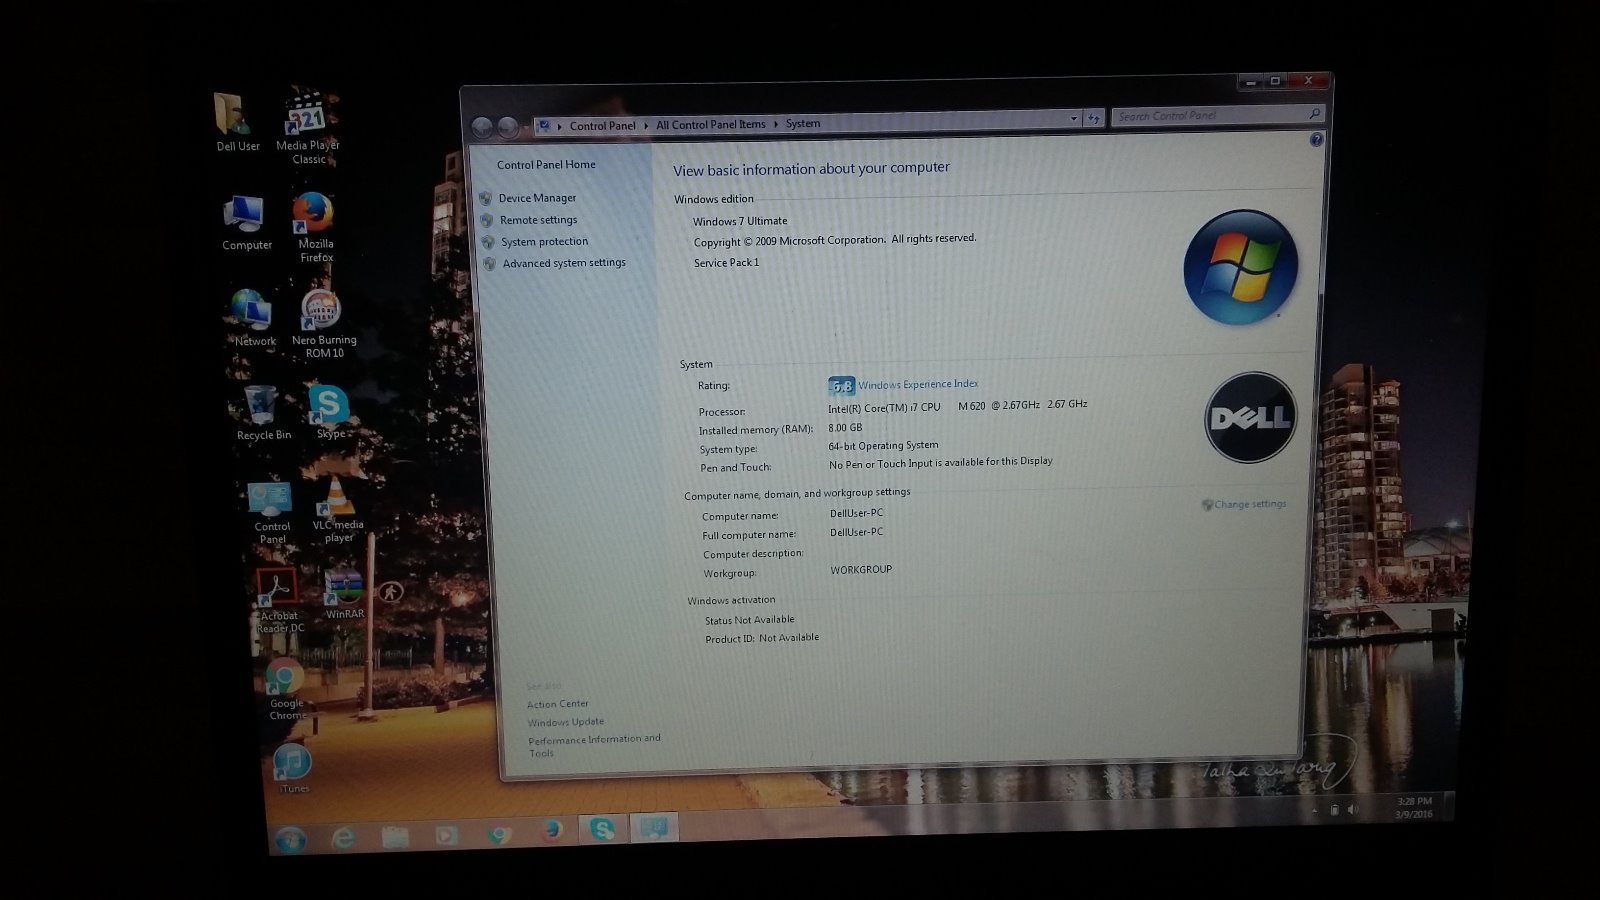This screenshot has width=1600, height=900.
Task: Open System protection link
Action: tap(544, 242)
